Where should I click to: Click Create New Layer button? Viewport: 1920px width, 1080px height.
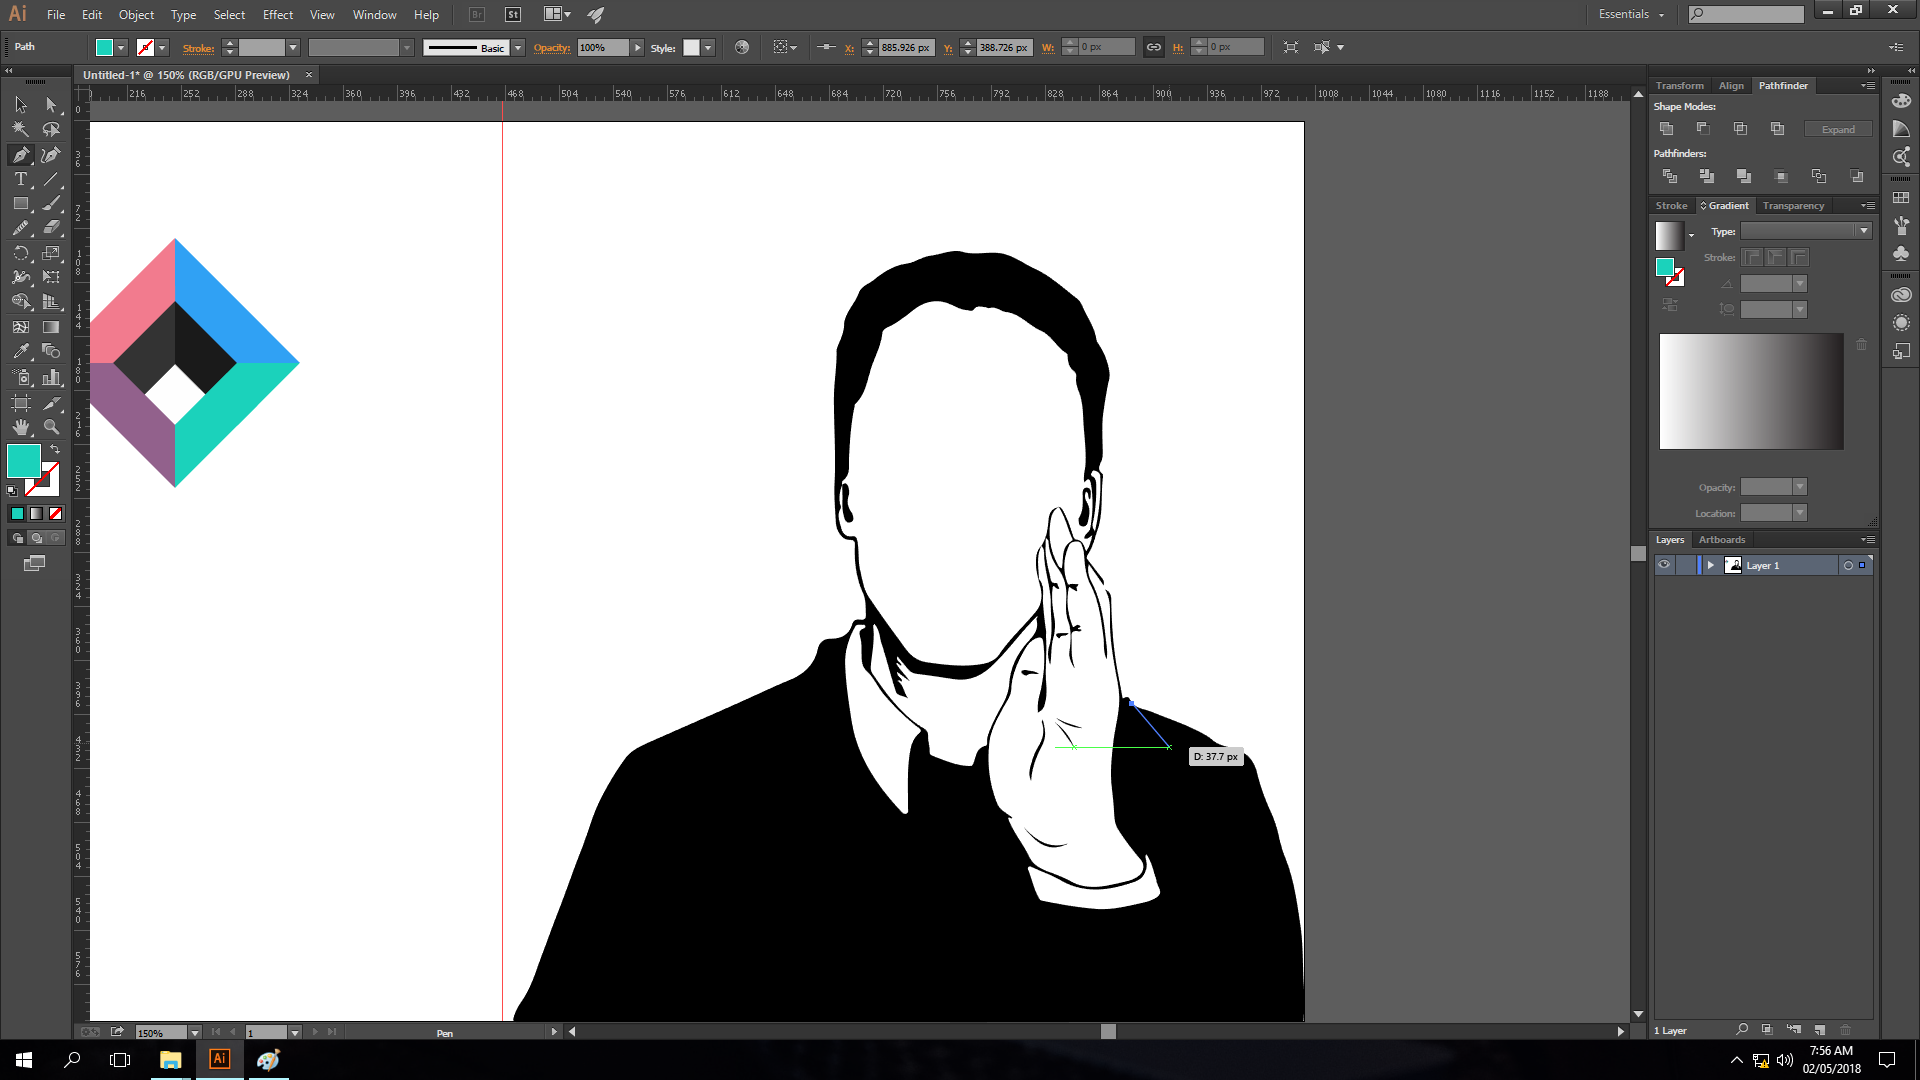point(1820,1030)
